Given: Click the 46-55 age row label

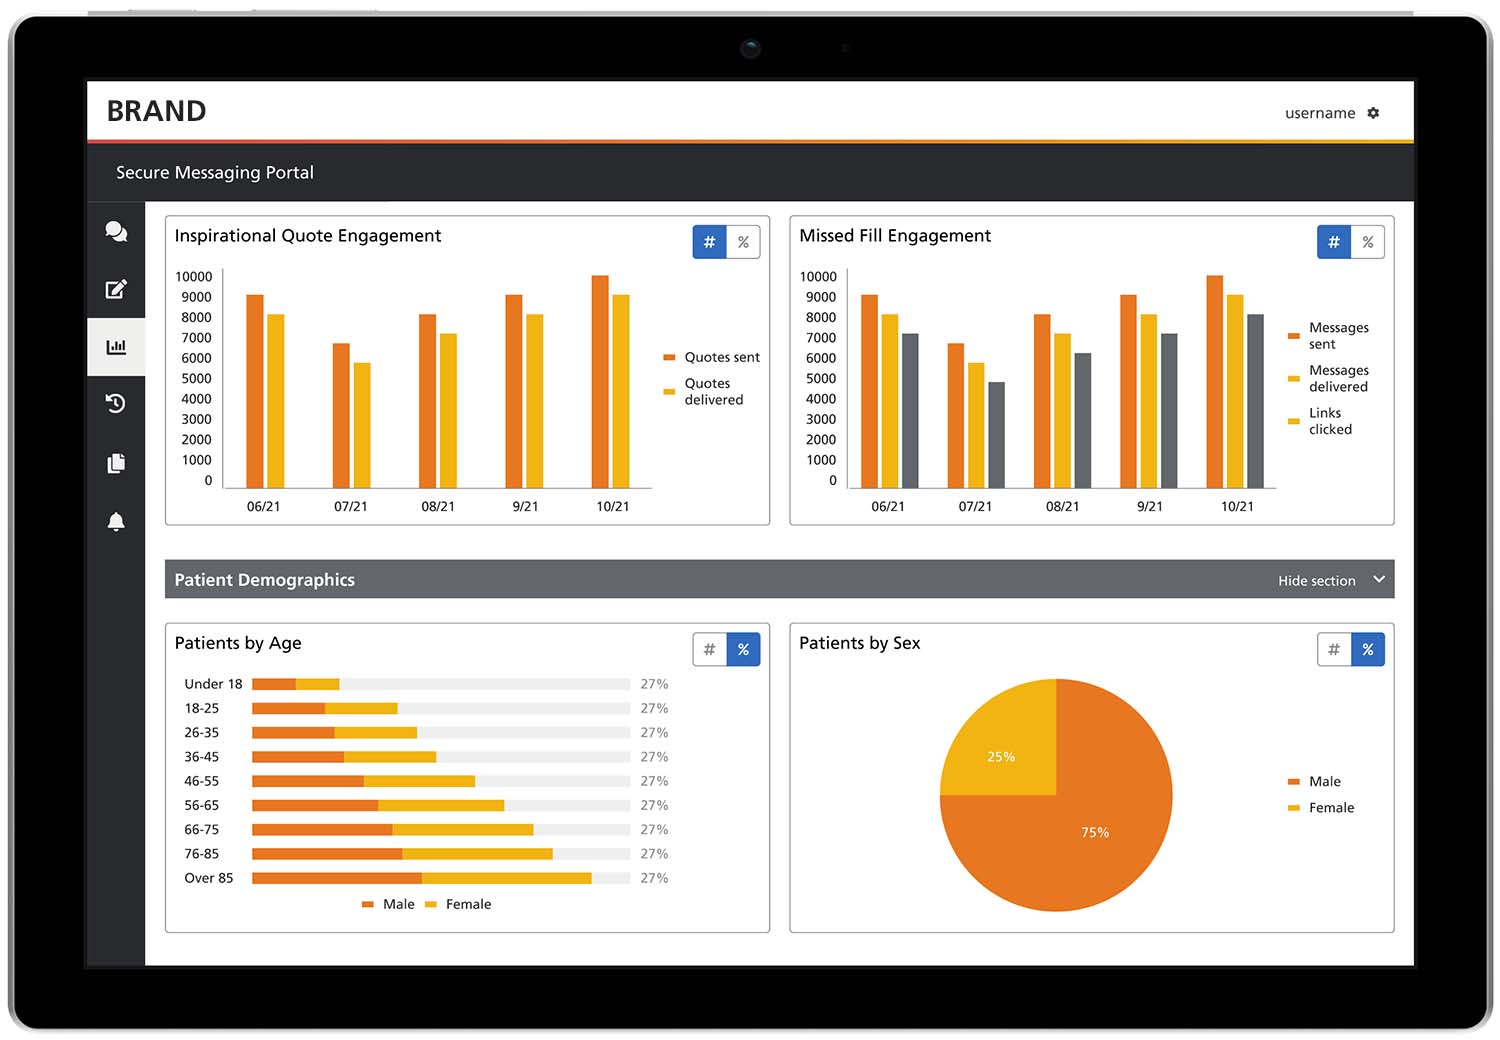Looking at the screenshot, I should tap(201, 781).
